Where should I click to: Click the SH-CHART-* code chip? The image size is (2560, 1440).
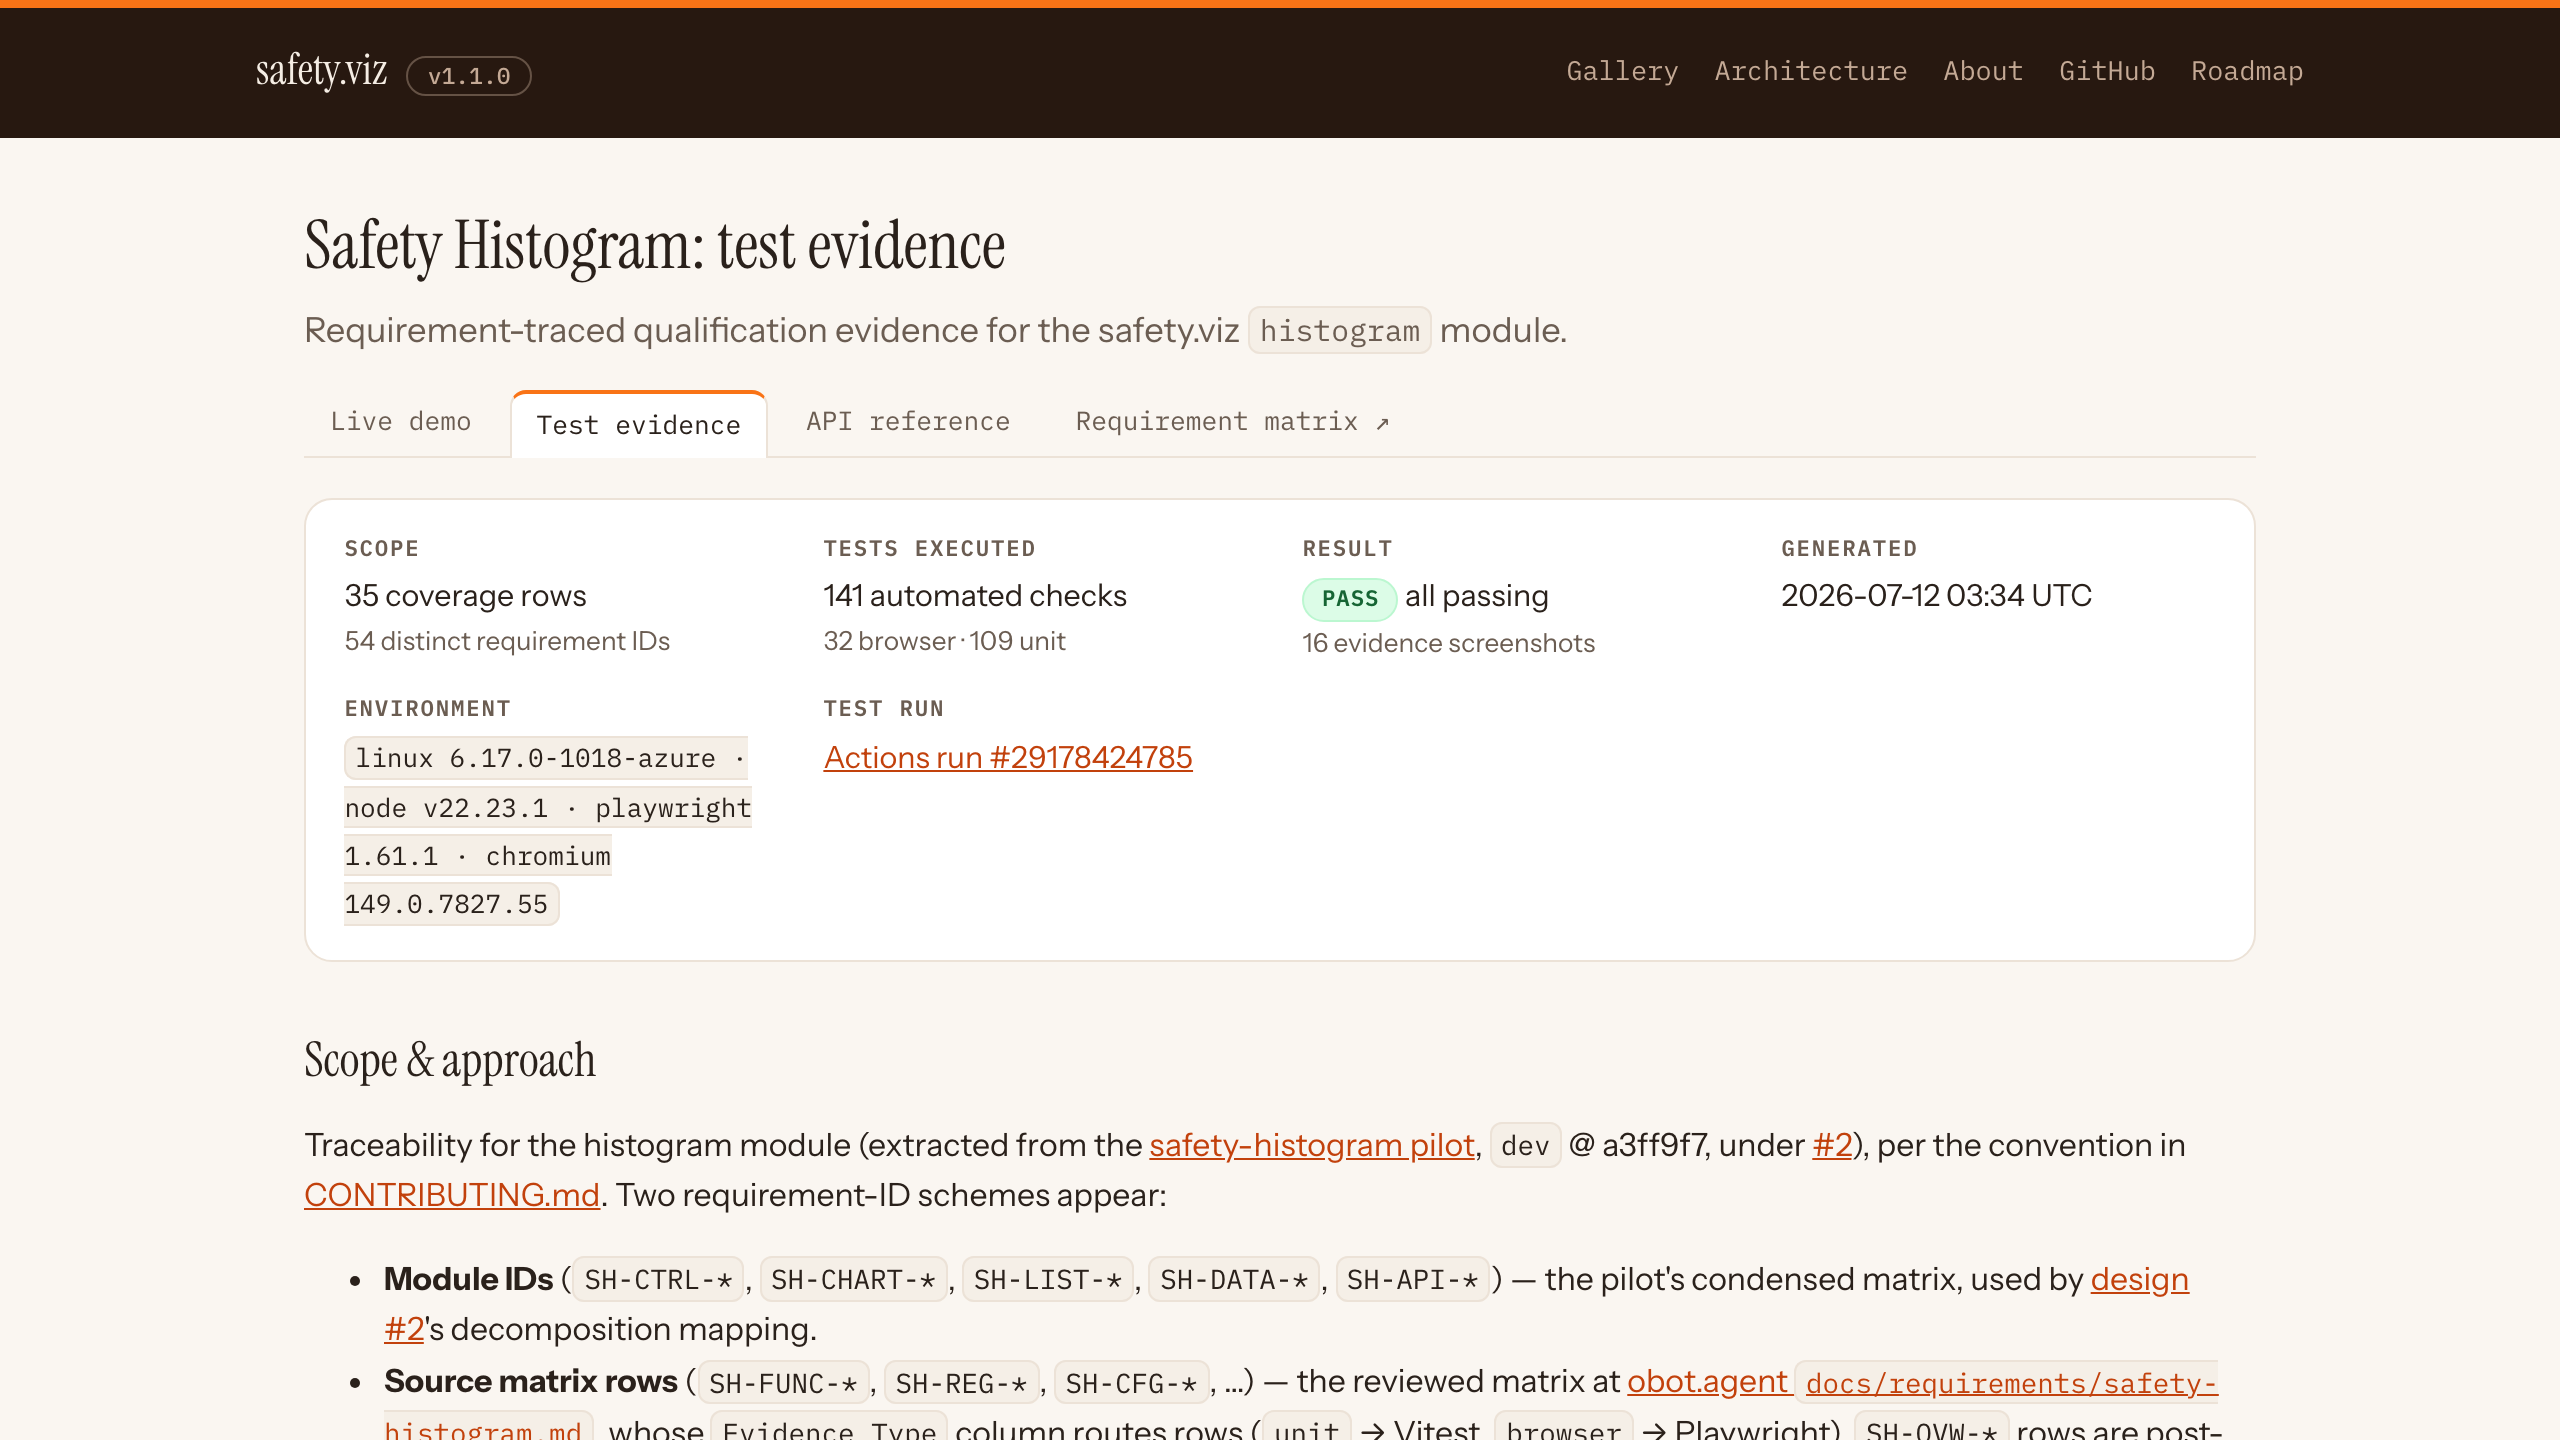point(853,1280)
